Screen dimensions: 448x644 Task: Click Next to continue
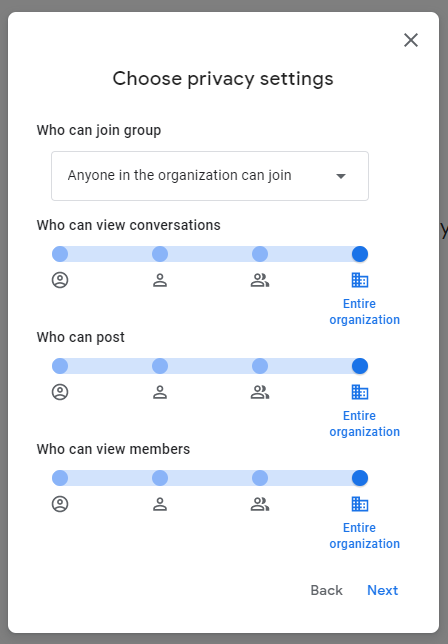tap(382, 590)
